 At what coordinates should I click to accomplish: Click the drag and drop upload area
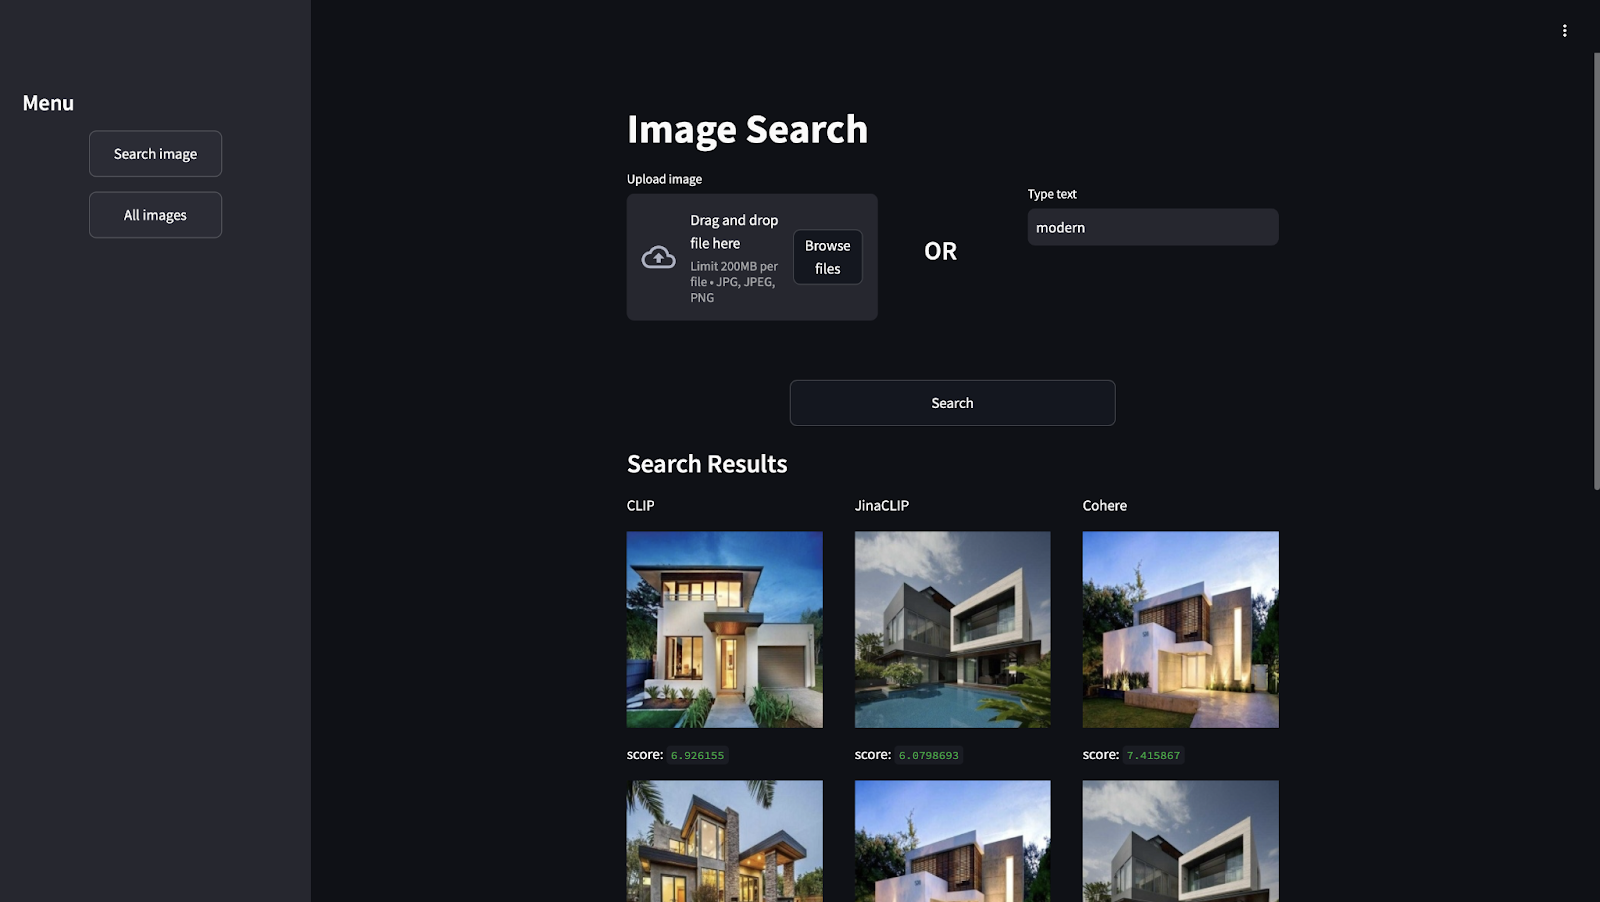pos(752,257)
